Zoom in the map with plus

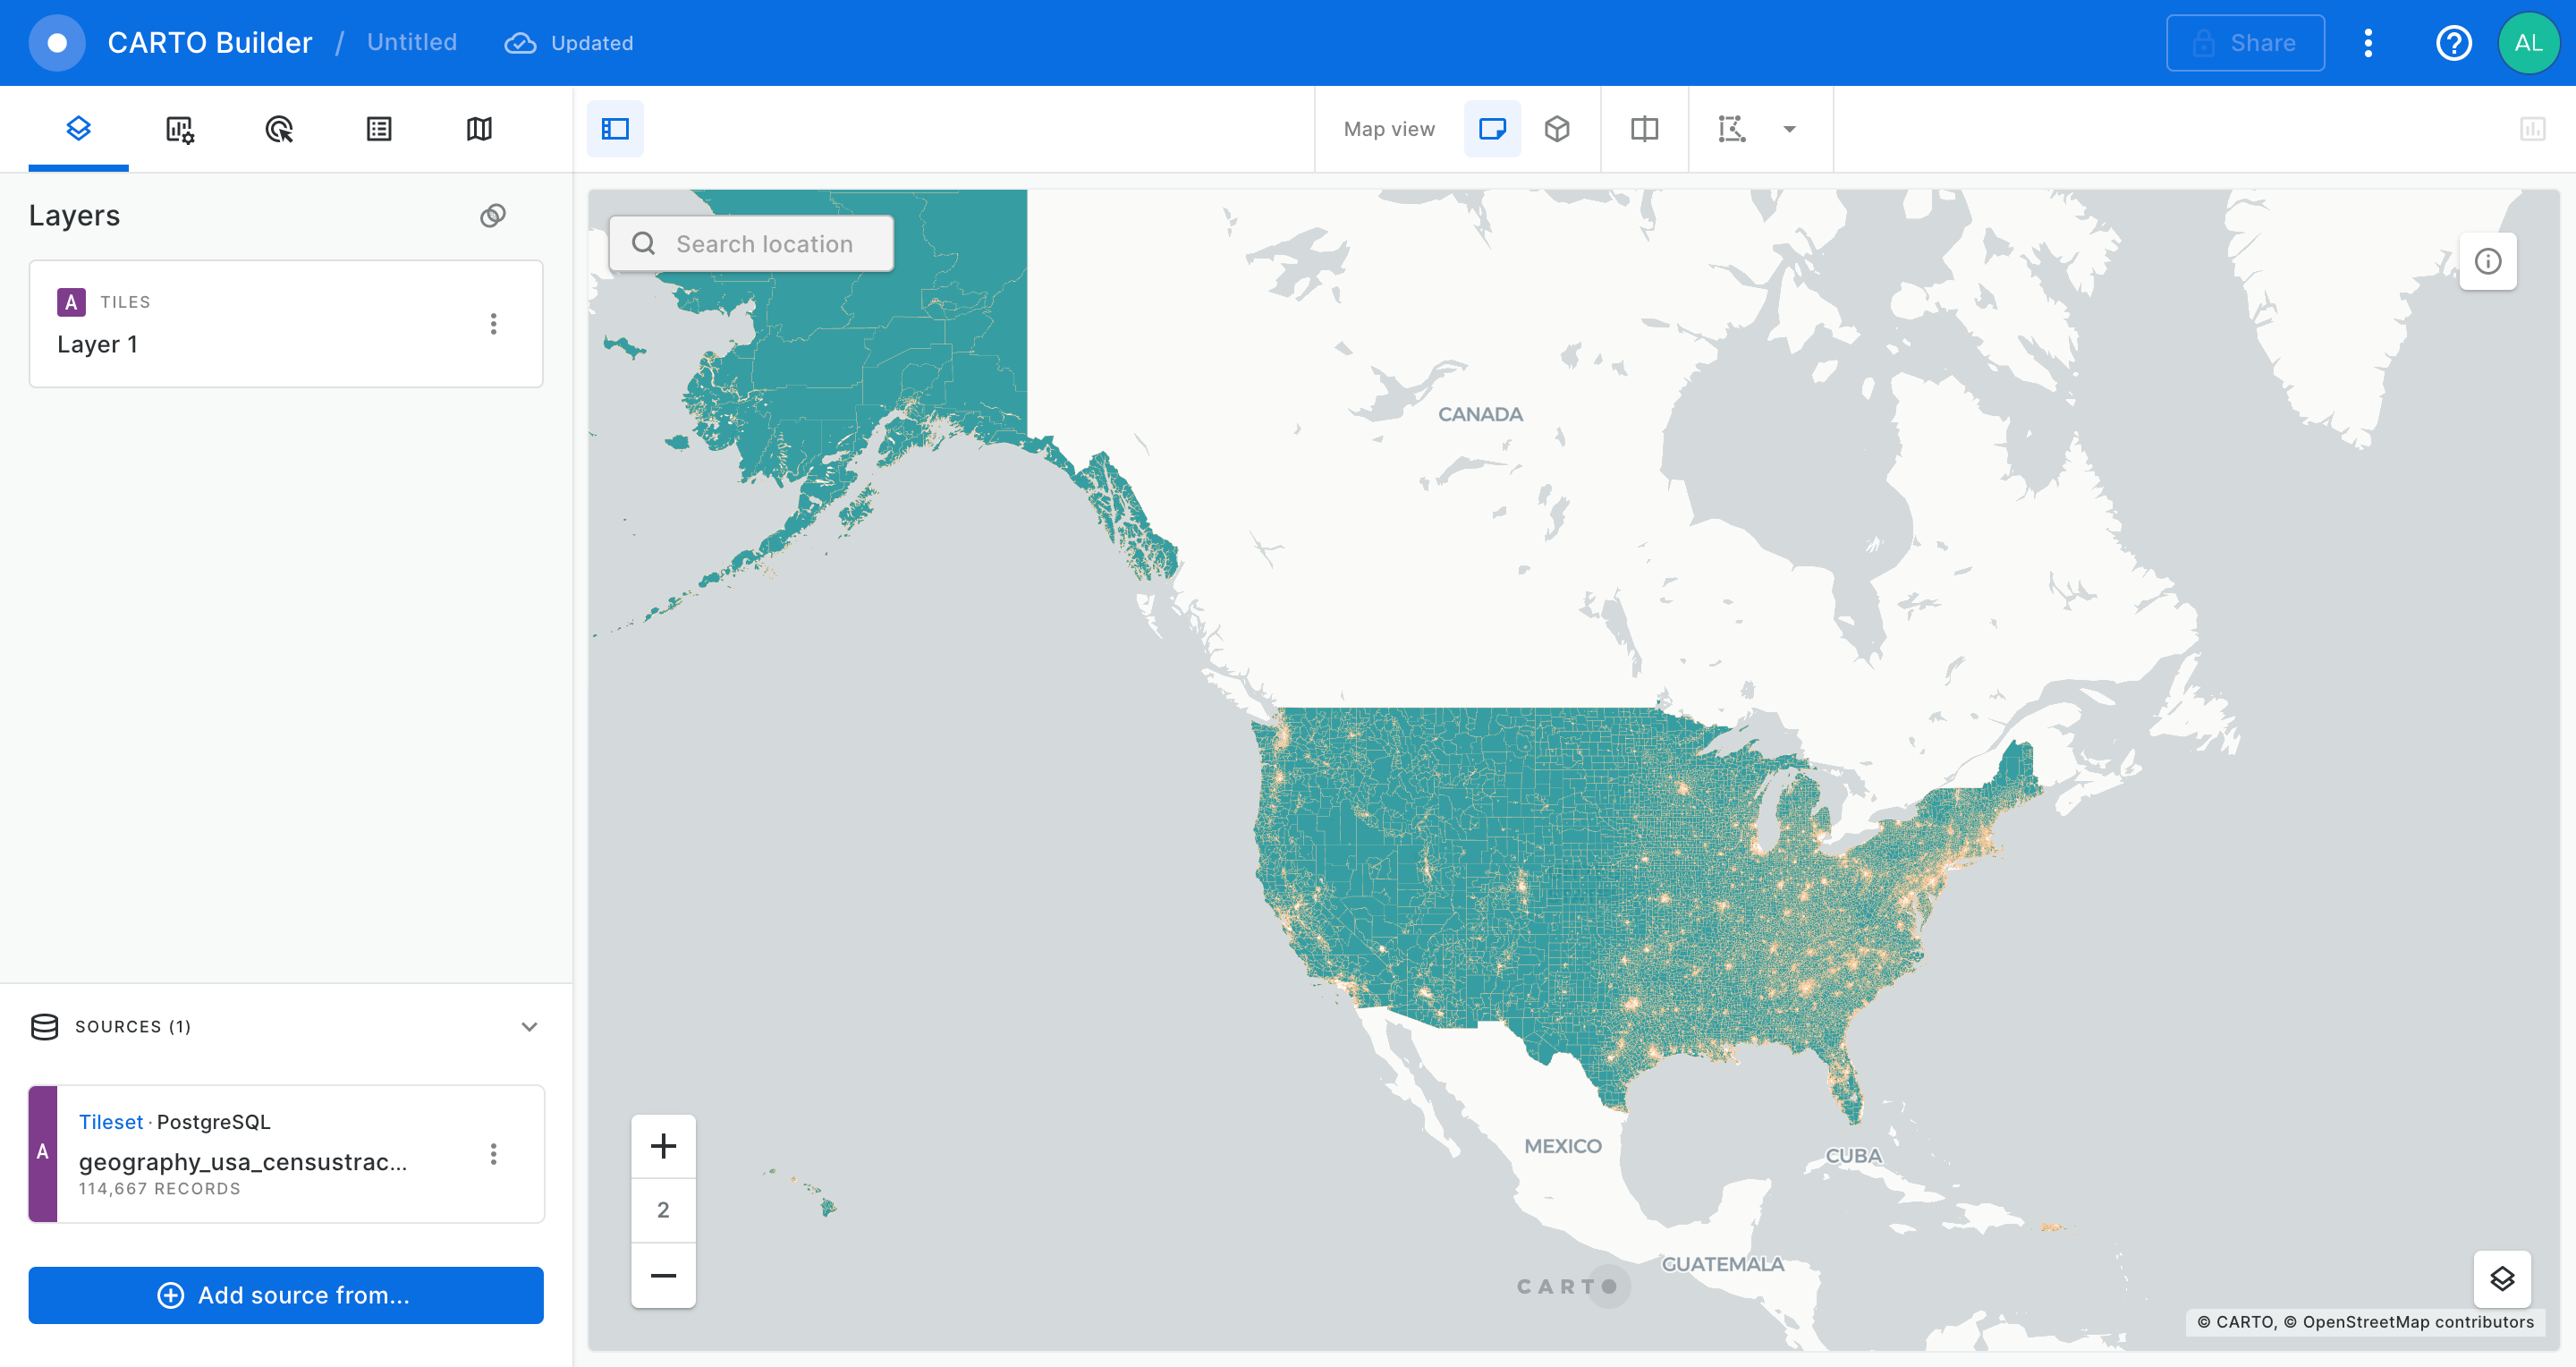663,1146
